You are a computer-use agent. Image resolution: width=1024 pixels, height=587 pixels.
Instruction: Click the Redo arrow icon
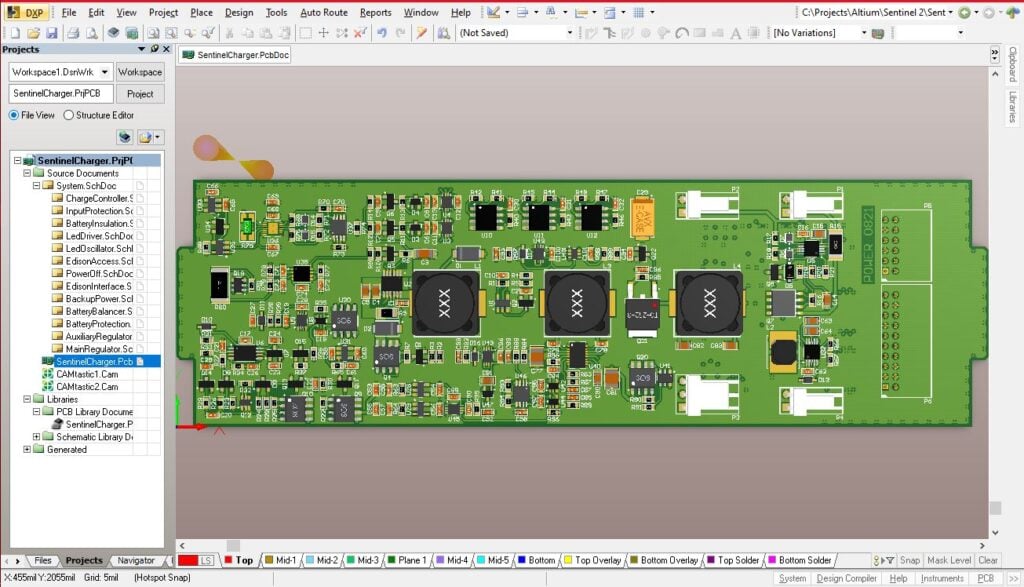pyautogui.click(x=400, y=33)
